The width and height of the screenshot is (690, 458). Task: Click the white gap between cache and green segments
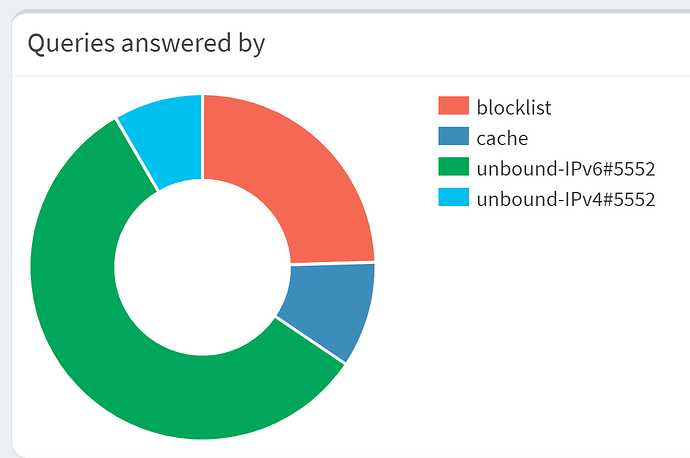tap(310, 342)
